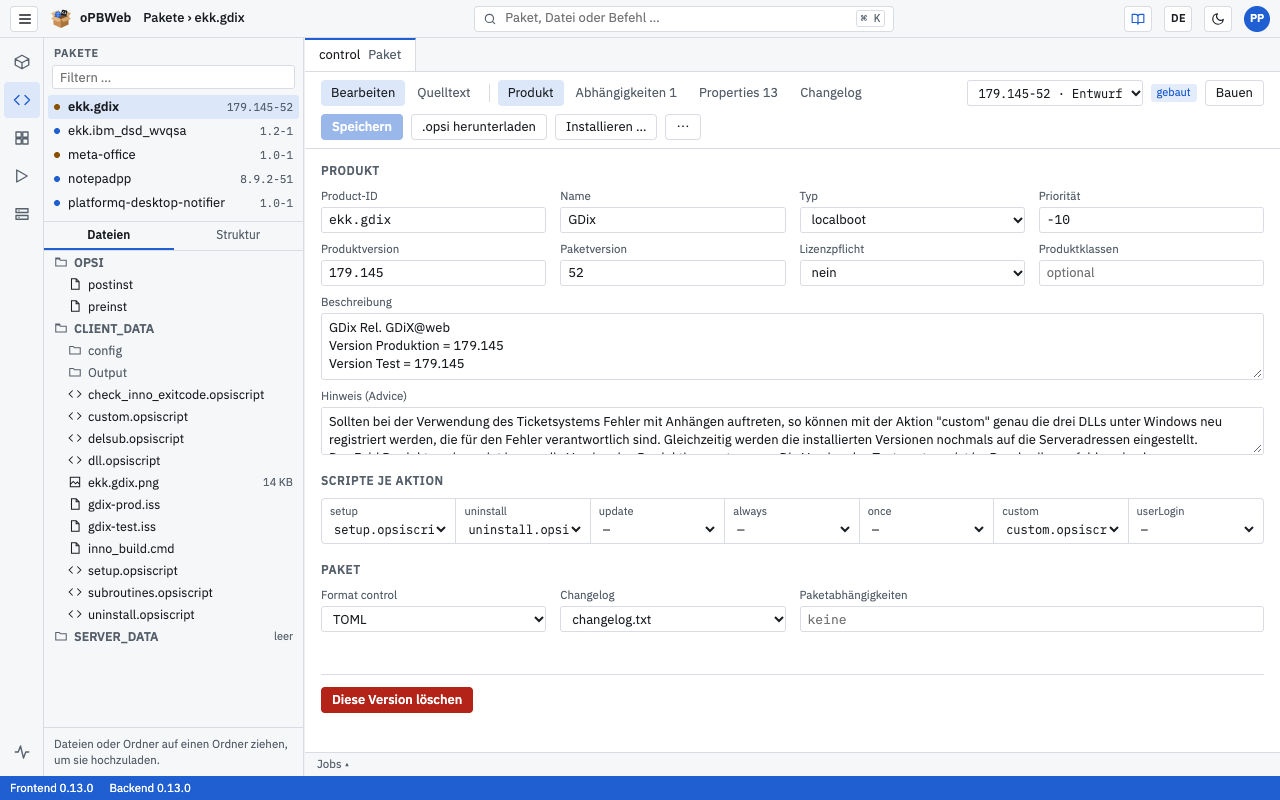1280x800 pixels.
Task: Open the Lizenzpflicht dropdown
Action: point(912,273)
